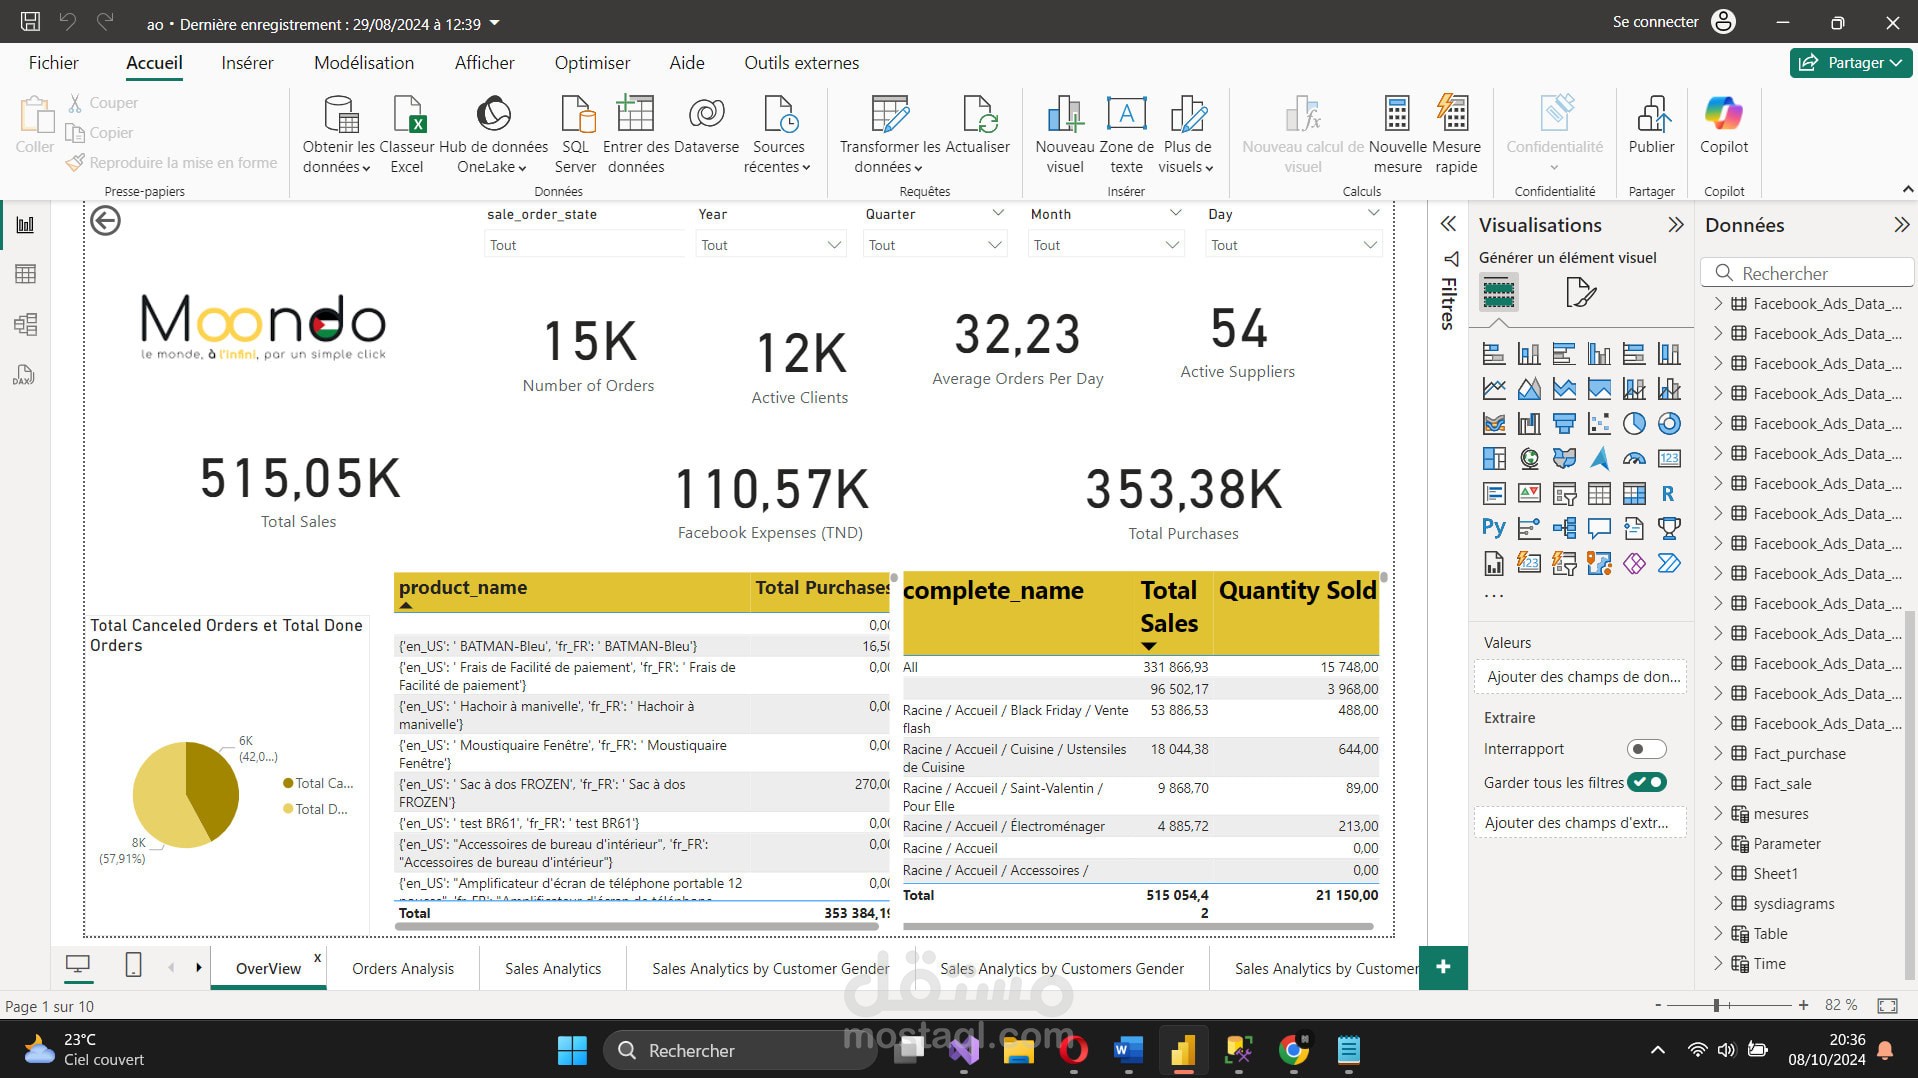The width and height of the screenshot is (1918, 1078).
Task: Click SQL Server data source
Action: pyautogui.click(x=575, y=134)
